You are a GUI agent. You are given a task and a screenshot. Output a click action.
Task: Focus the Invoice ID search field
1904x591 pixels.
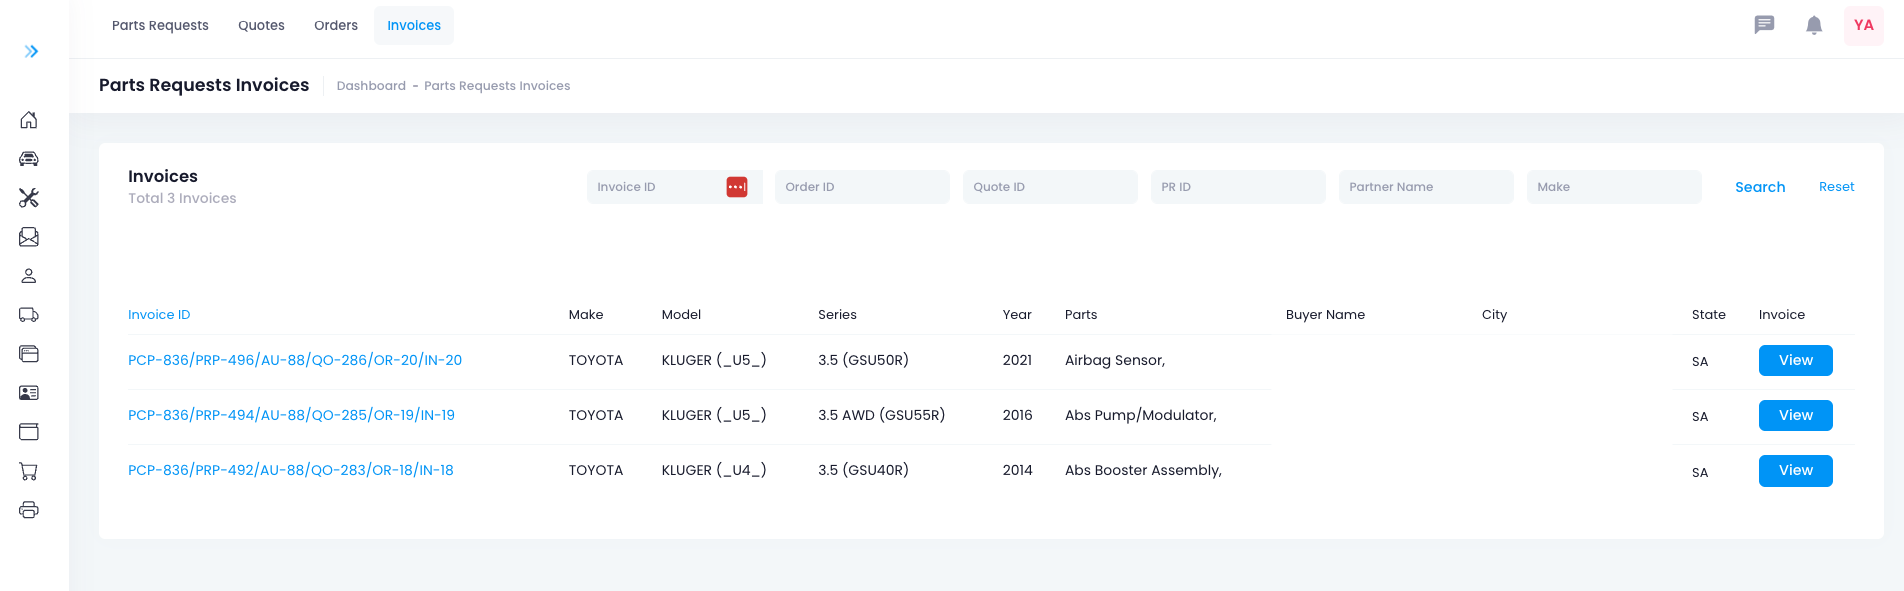(674, 187)
